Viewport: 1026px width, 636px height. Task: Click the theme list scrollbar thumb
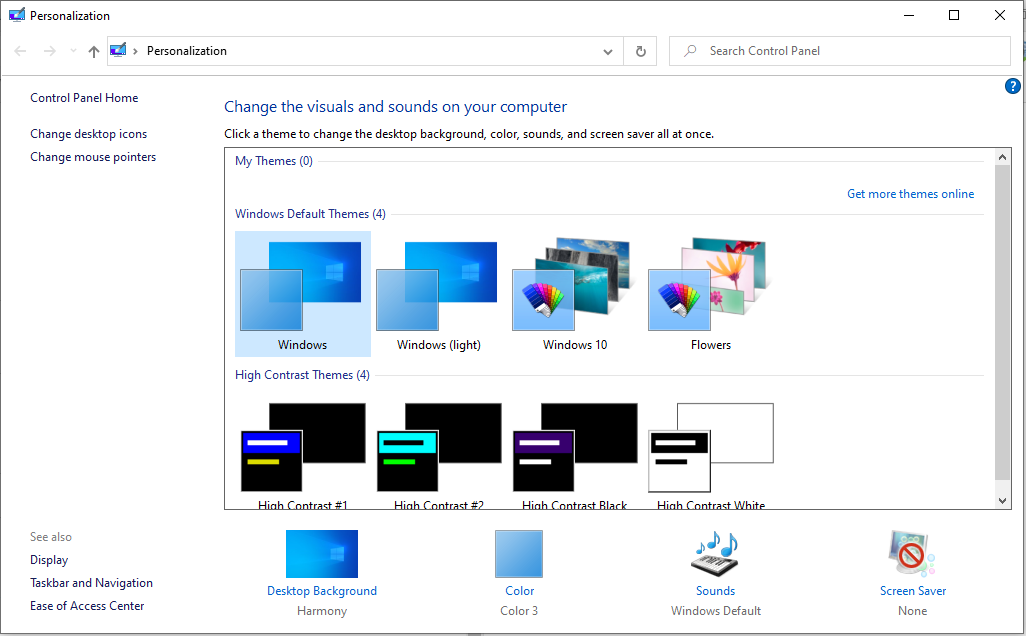click(x=1002, y=322)
